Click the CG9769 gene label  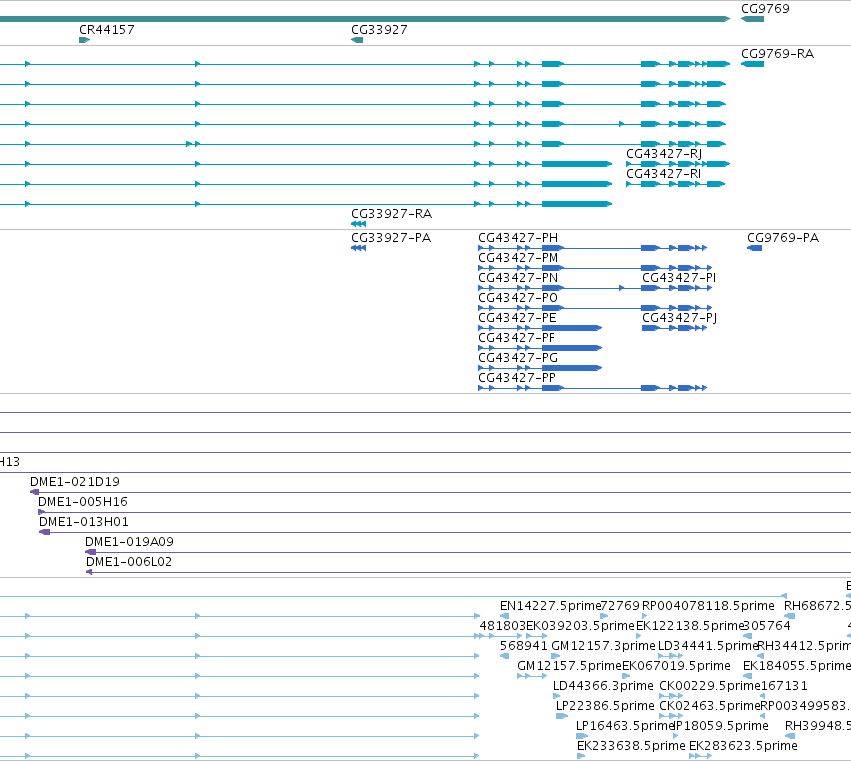pyautogui.click(x=765, y=9)
